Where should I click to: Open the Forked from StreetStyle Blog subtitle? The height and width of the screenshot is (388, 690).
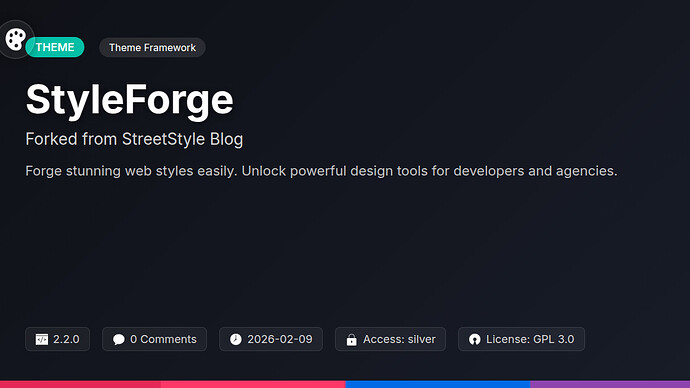point(134,139)
